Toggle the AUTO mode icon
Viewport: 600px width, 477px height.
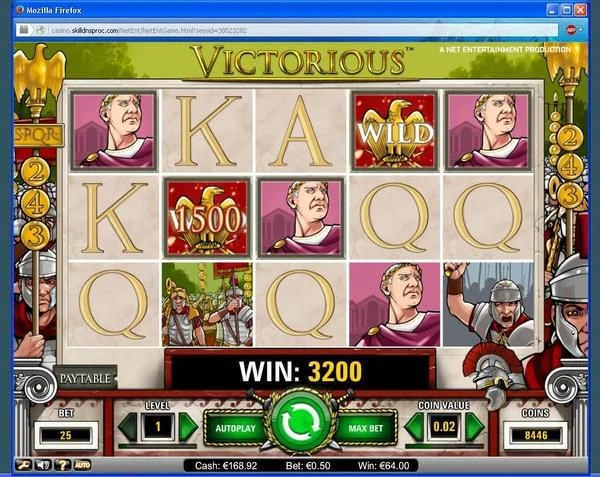[82, 465]
